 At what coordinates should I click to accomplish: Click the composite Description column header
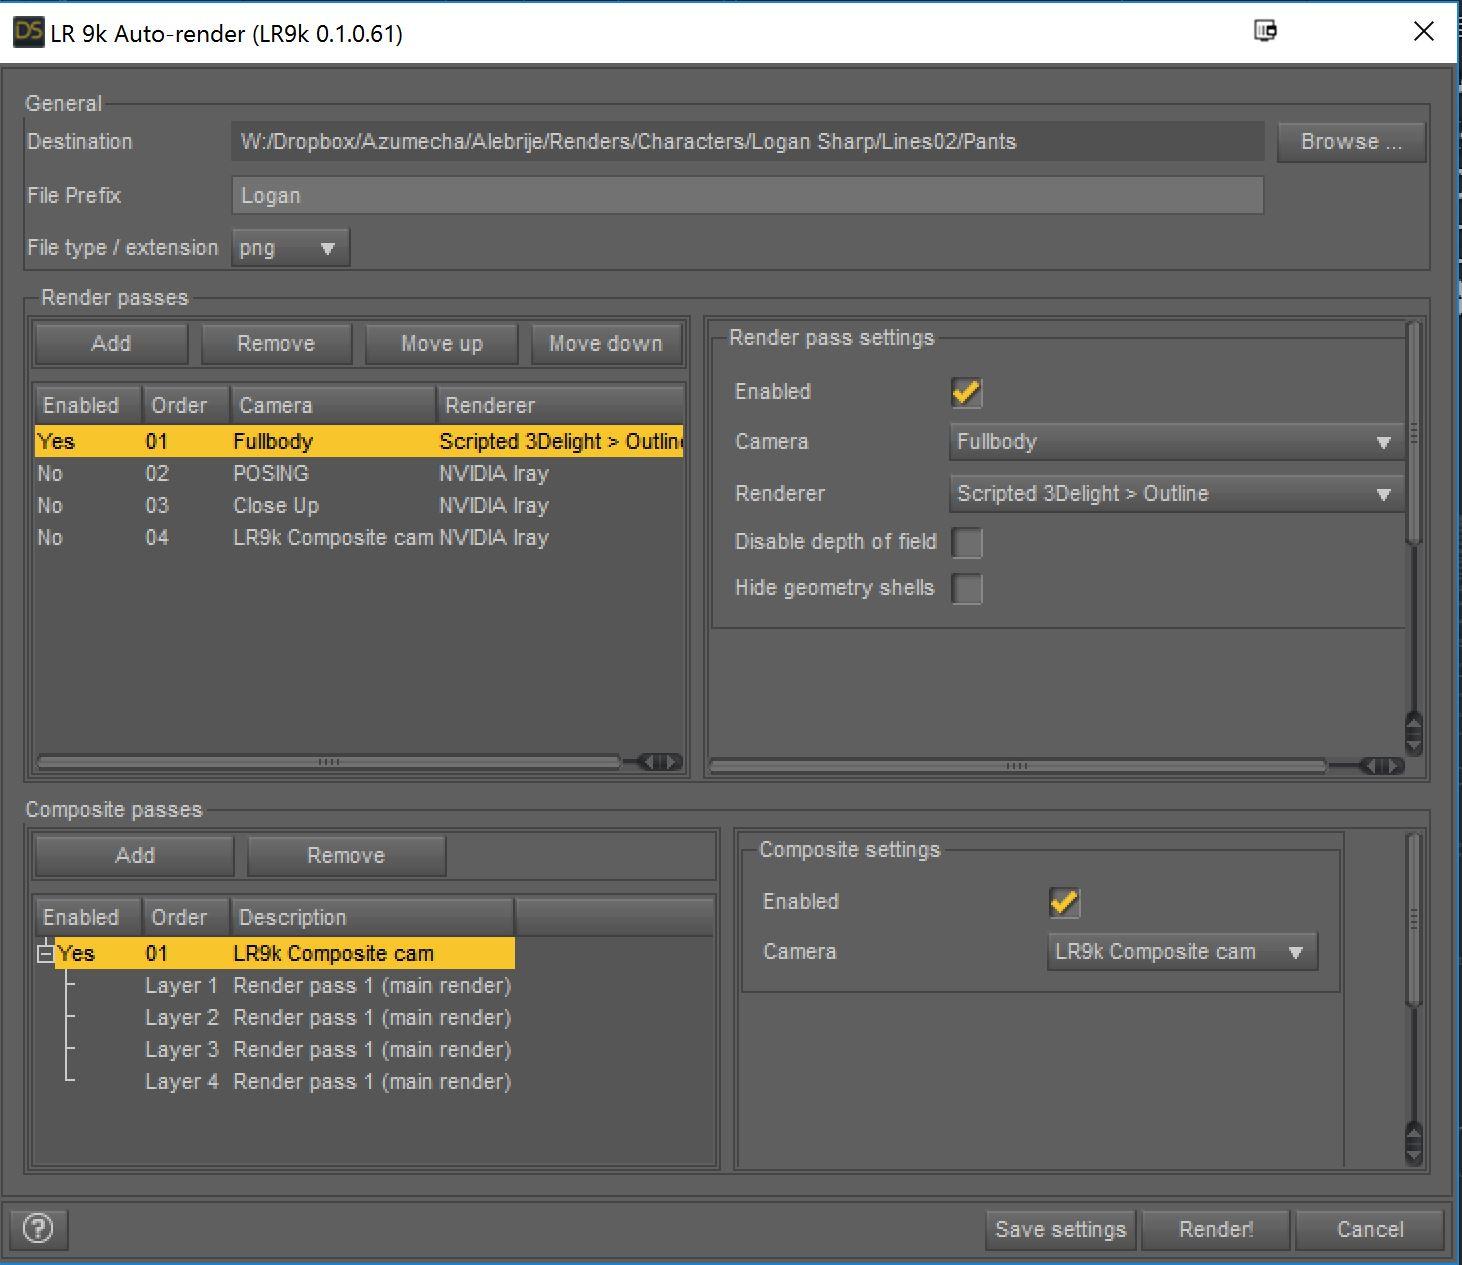point(372,918)
